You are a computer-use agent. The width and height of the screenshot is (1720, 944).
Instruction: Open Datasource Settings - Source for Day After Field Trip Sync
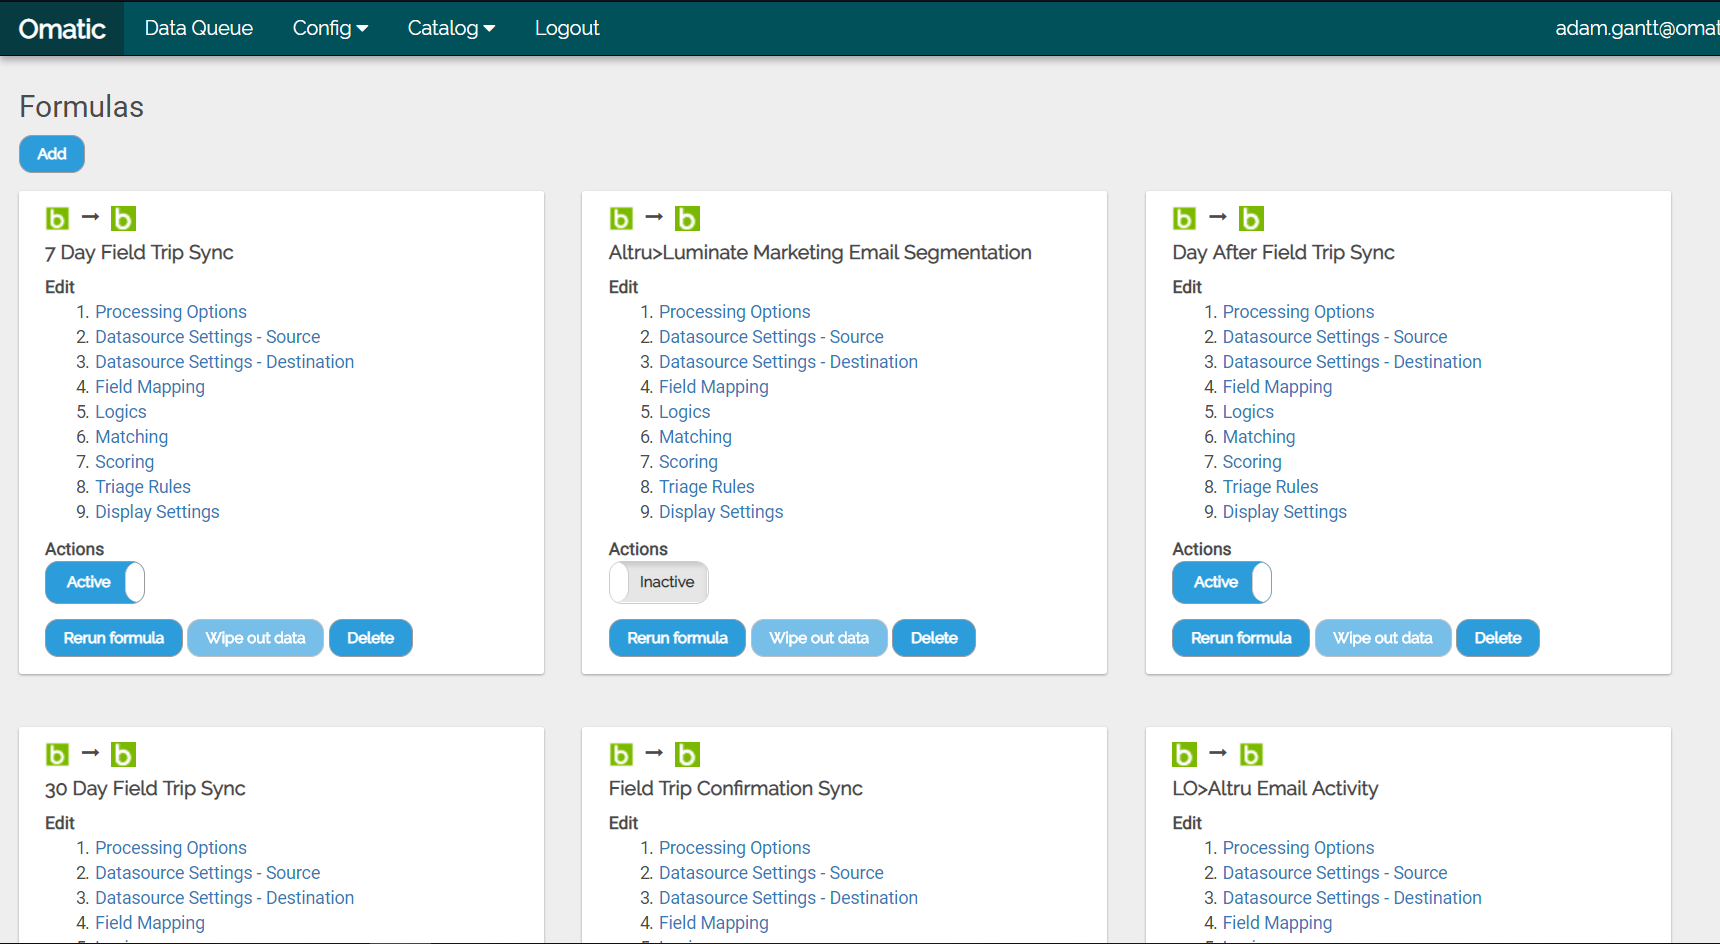(x=1335, y=337)
